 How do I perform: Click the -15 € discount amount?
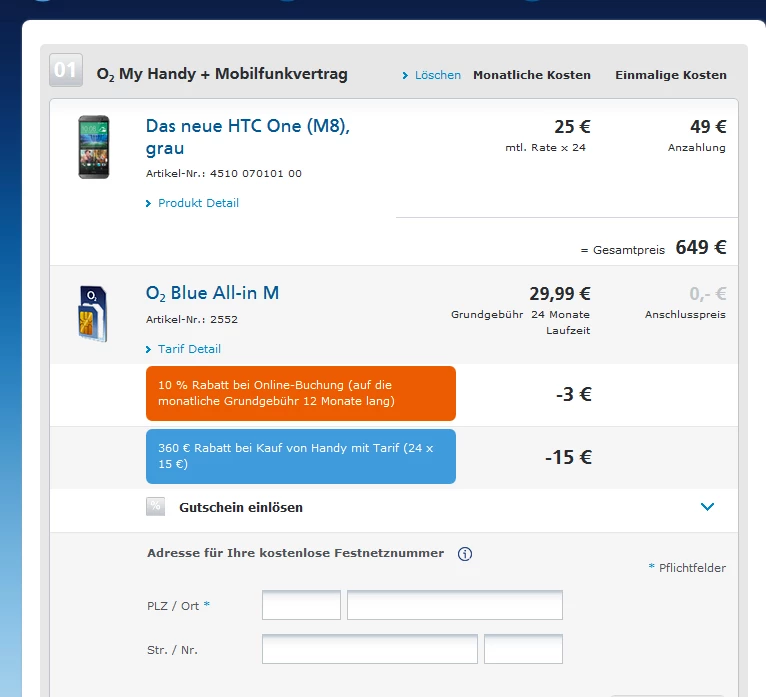pyautogui.click(x=569, y=457)
